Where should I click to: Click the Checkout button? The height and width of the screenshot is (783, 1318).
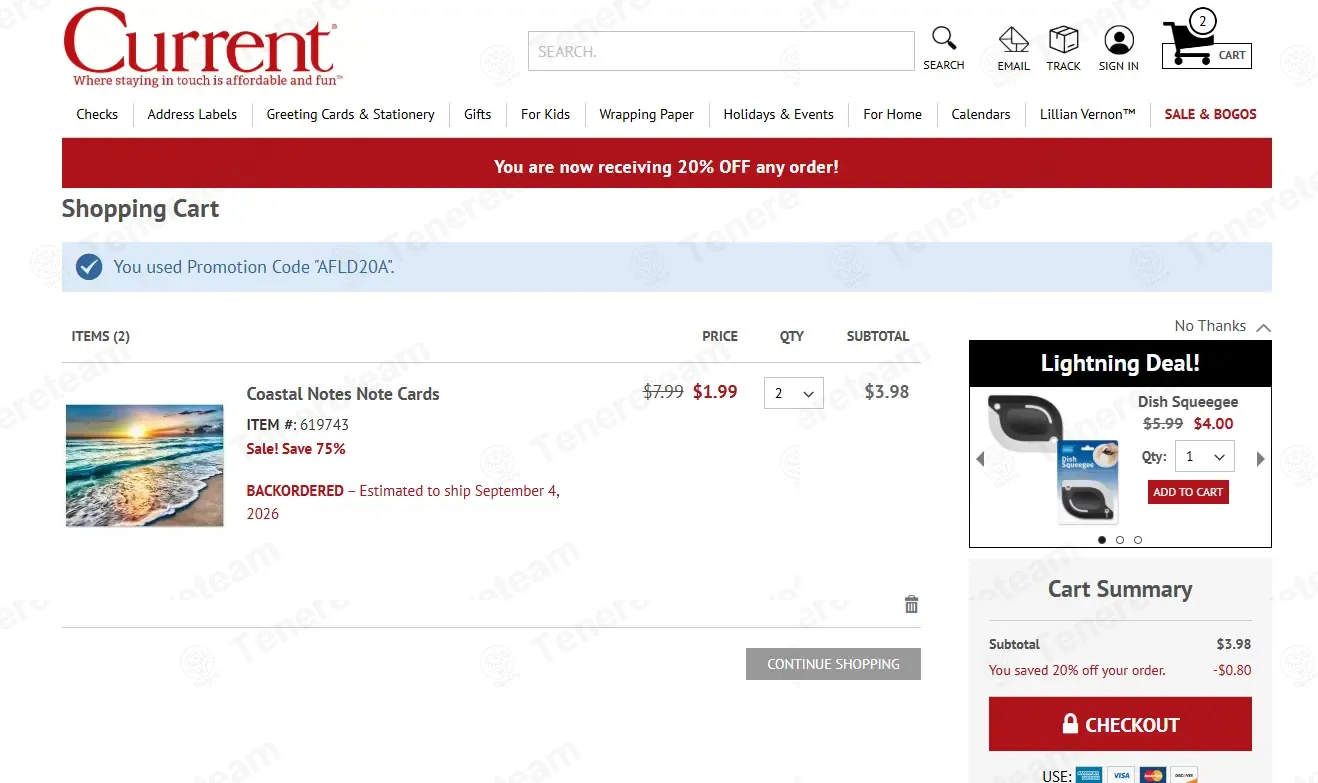point(1120,724)
